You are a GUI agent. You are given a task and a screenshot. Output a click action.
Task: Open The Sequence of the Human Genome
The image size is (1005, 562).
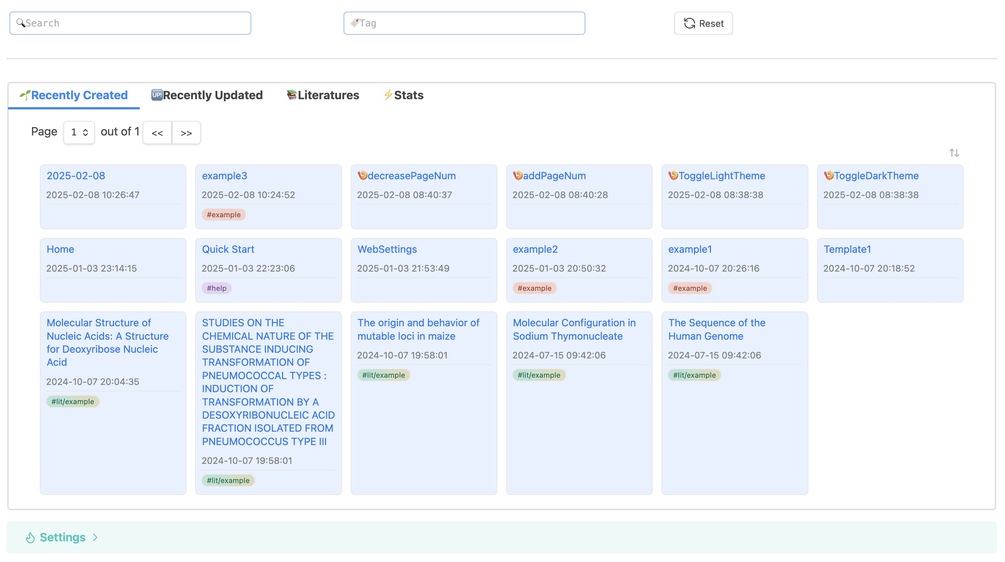[717, 329]
